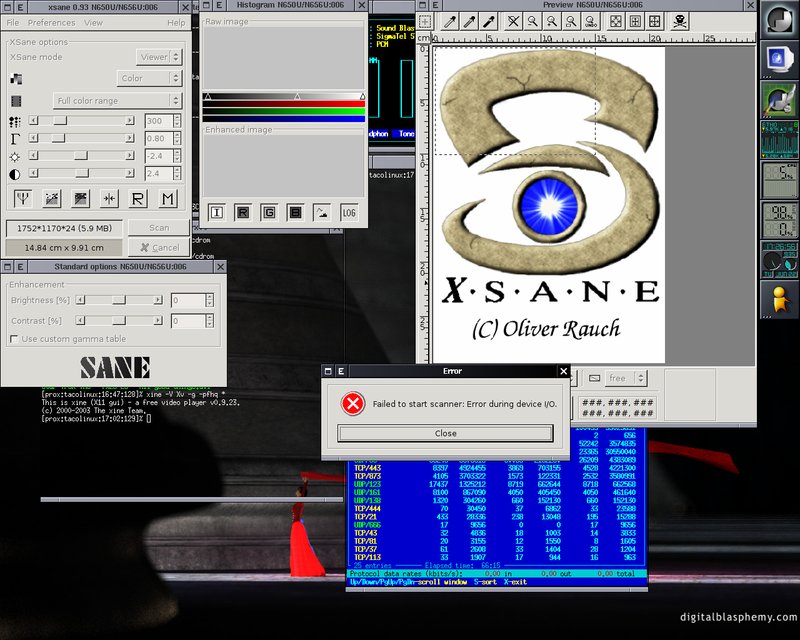Click the GNUstep paintbrush dock icon

coord(779,99)
